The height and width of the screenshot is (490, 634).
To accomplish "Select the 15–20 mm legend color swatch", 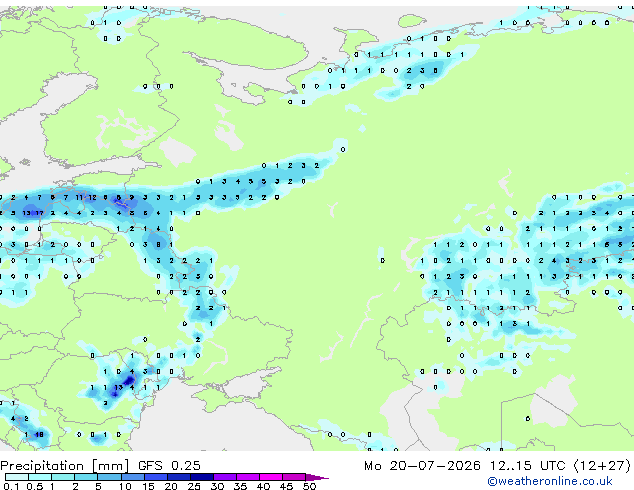I will [x=156, y=477].
